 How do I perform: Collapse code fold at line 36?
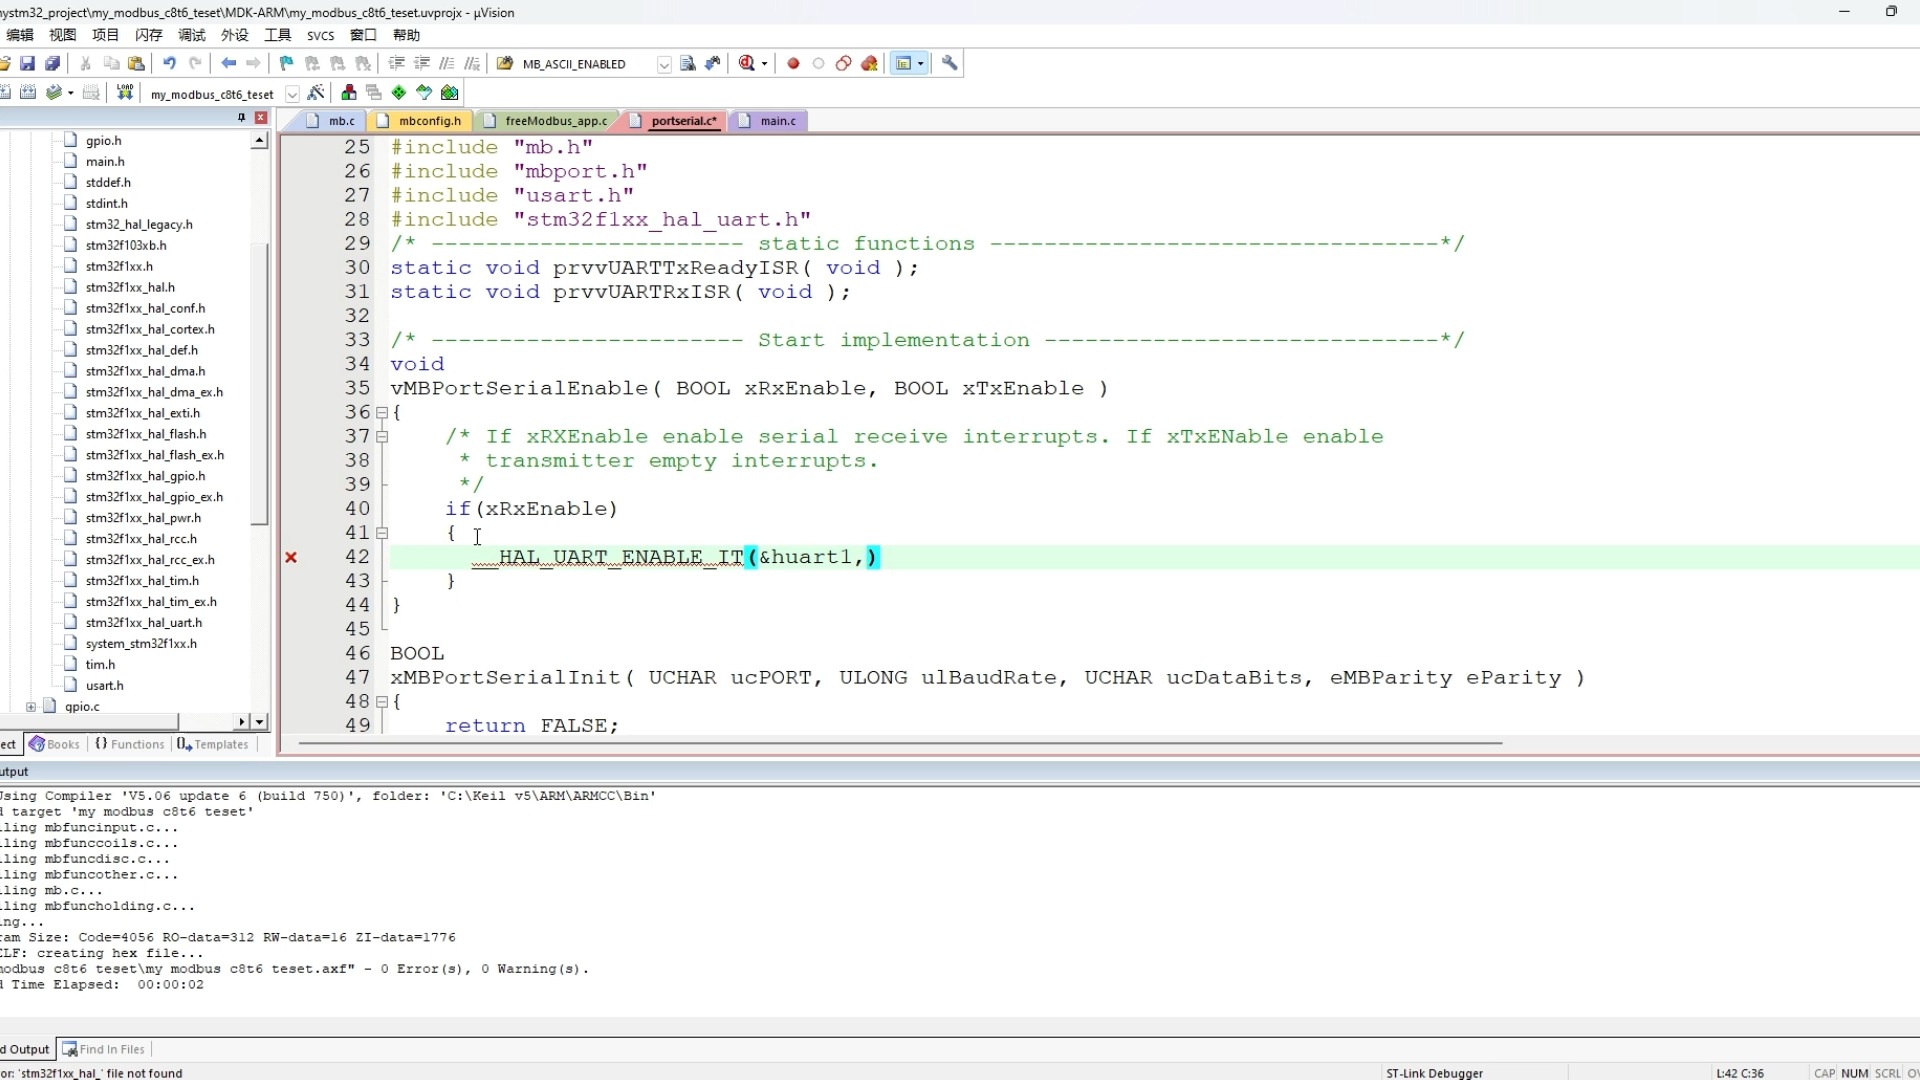pyautogui.click(x=382, y=412)
